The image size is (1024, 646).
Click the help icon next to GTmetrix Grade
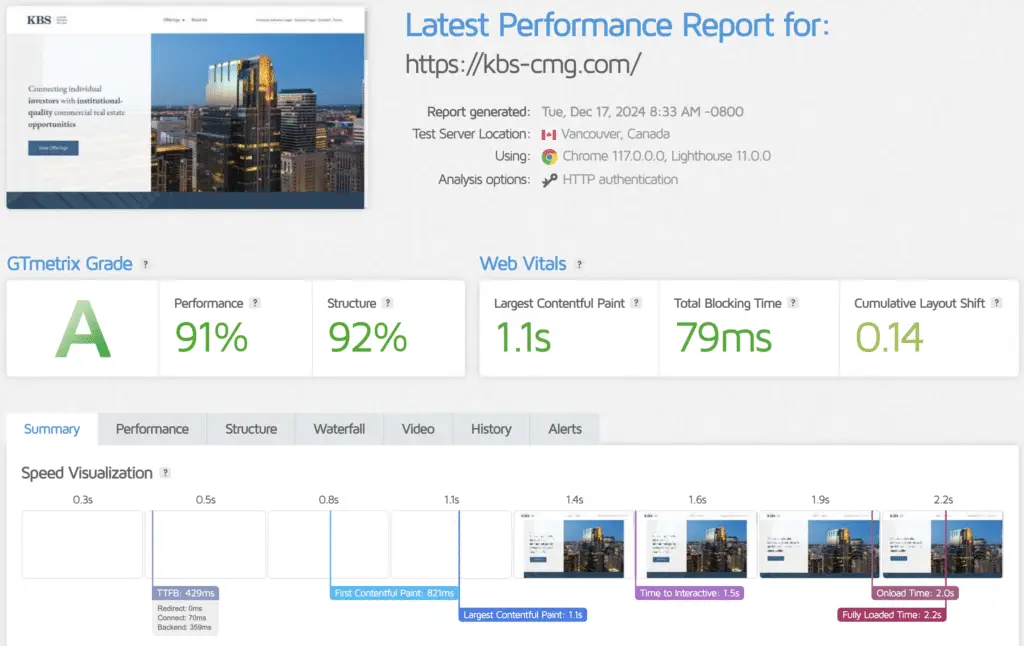click(x=146, y=265)
